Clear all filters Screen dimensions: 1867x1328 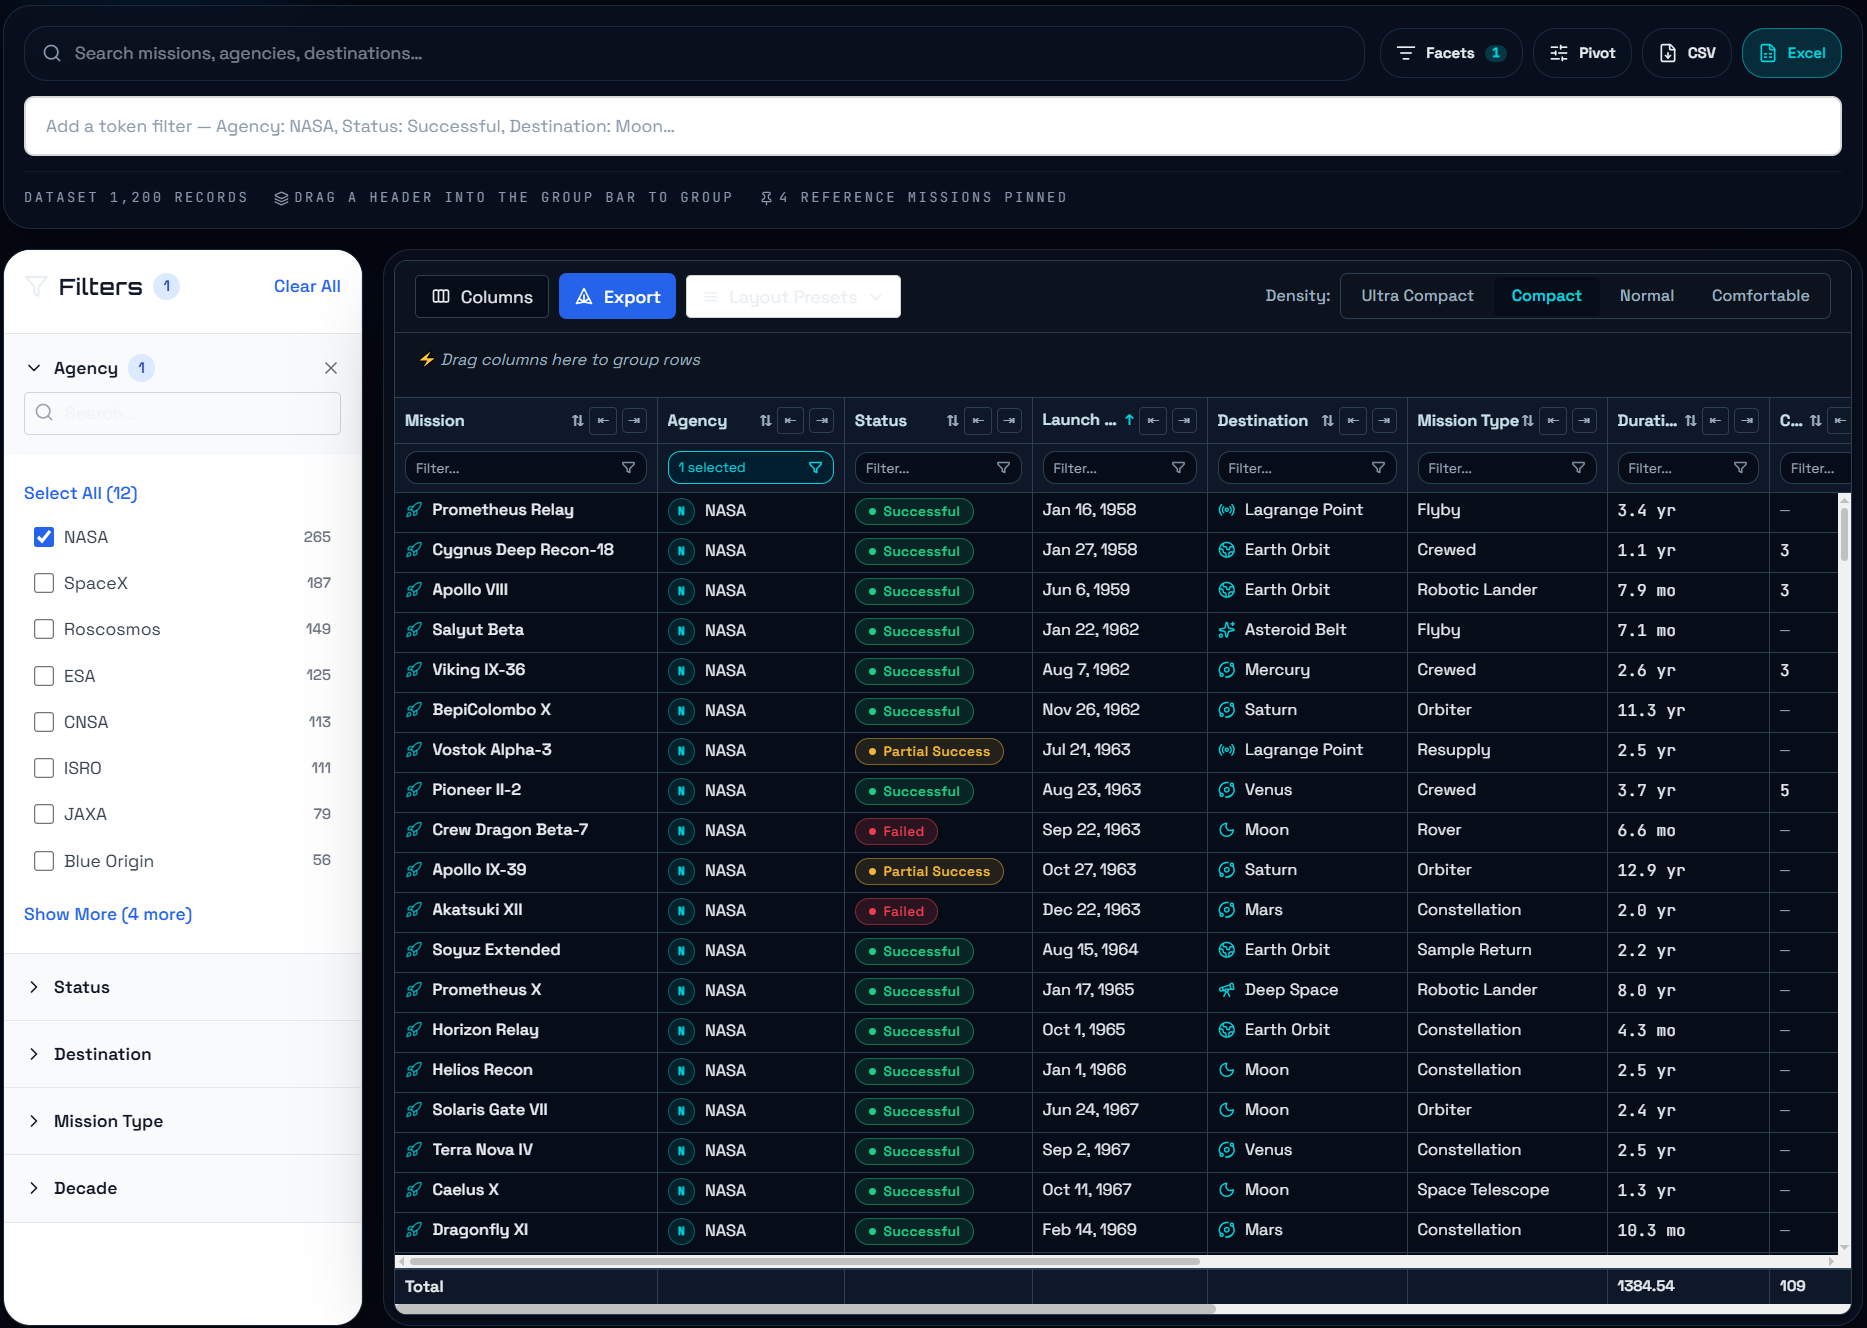(307, 286)
